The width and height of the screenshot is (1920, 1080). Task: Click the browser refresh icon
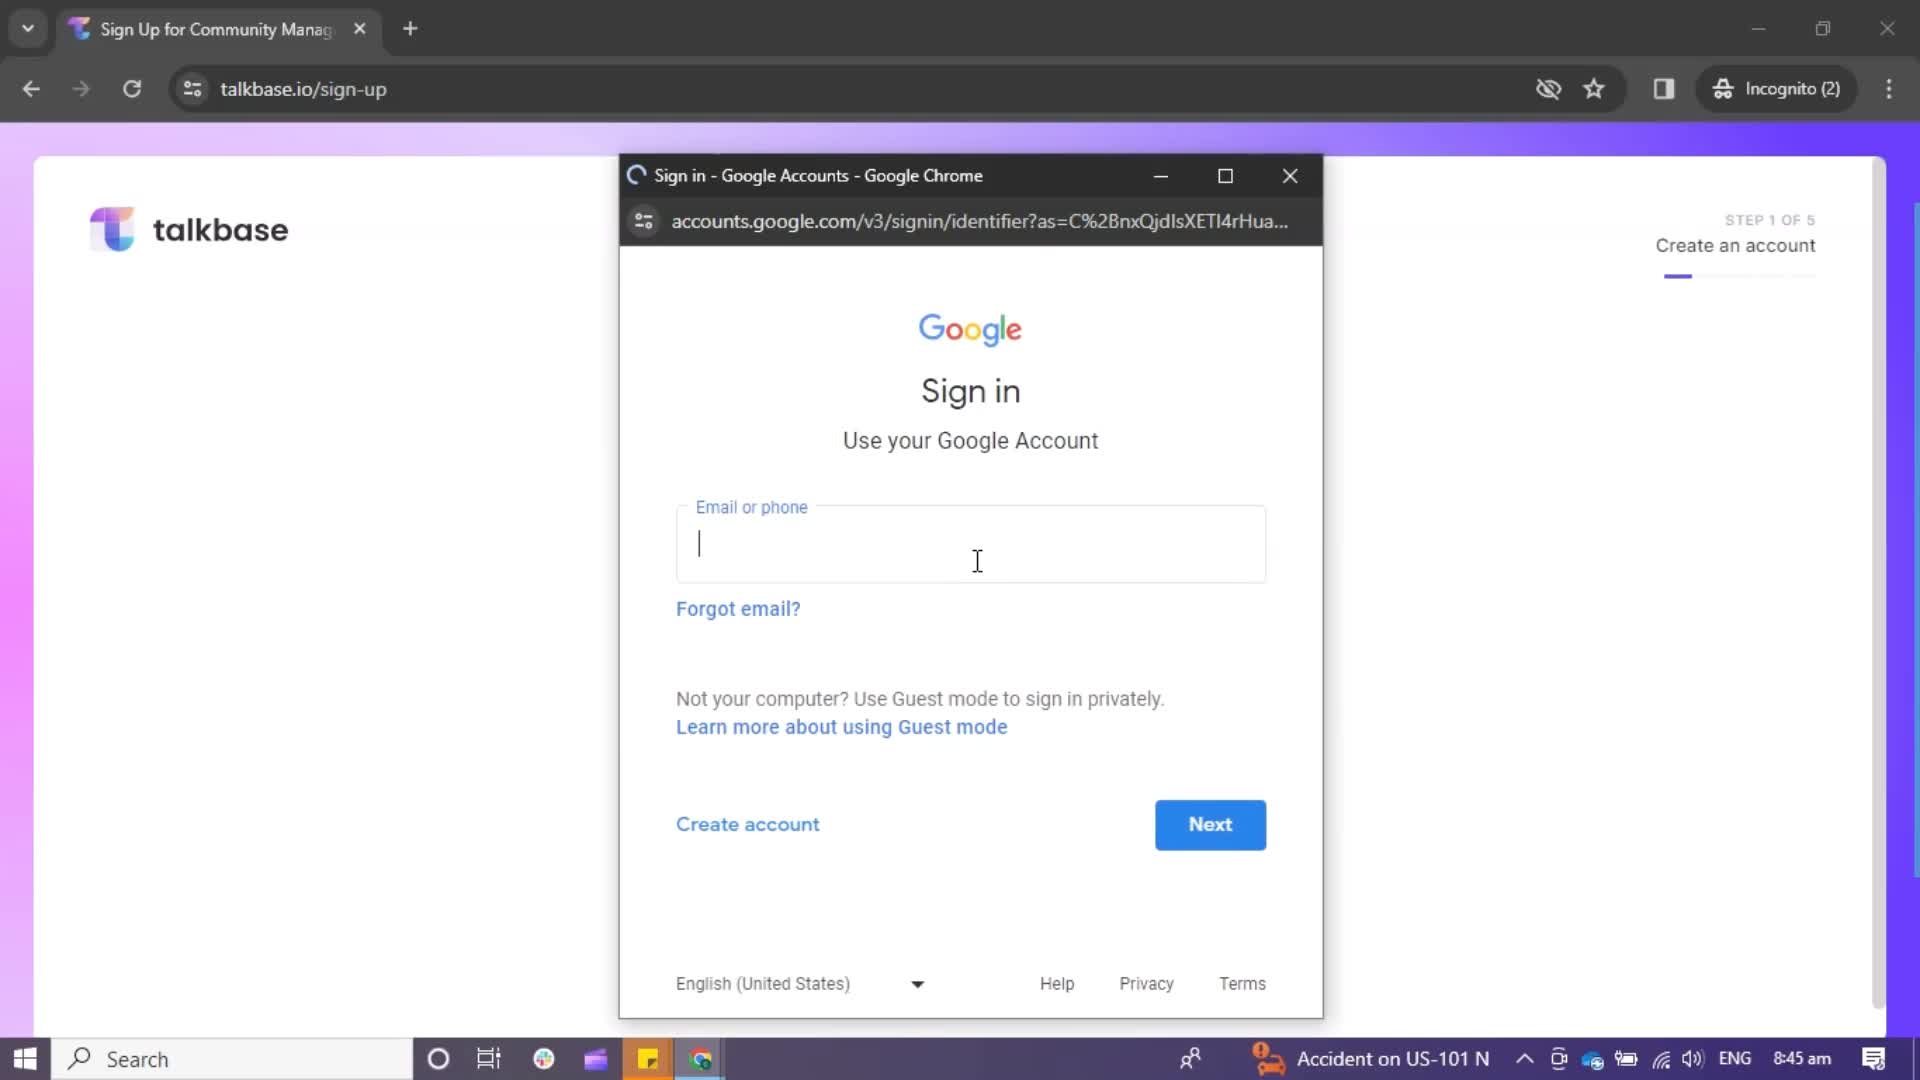[132, 88]
